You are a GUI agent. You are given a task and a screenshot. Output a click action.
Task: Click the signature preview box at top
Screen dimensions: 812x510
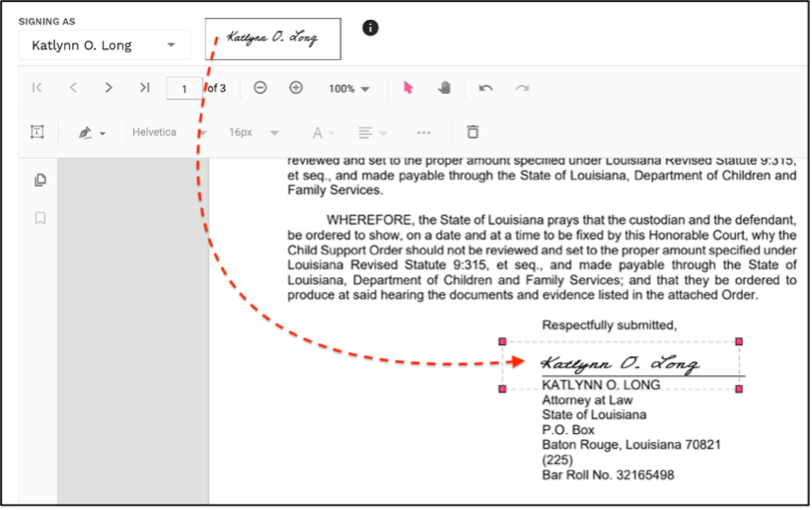point(273,39)
